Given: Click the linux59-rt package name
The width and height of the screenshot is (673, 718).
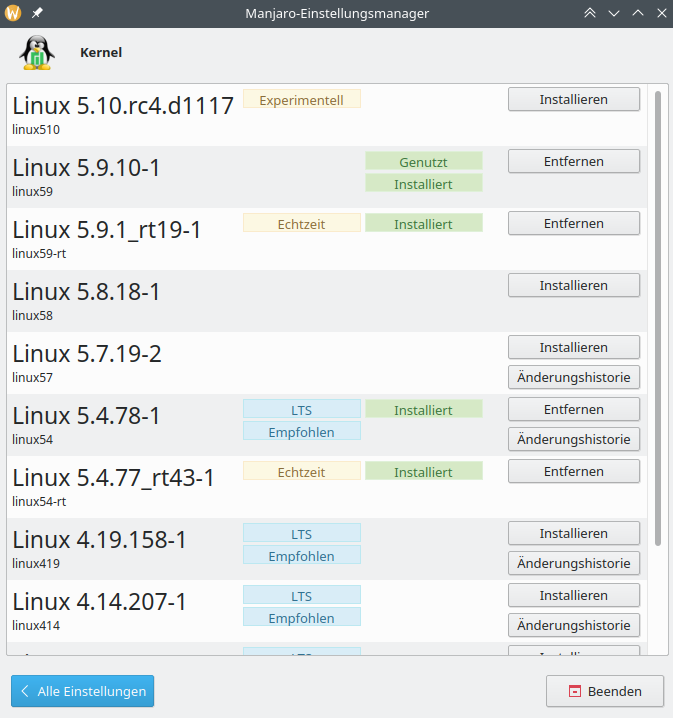Looking at the screenshot, I should pyautogui.click(x=39, y=253).
